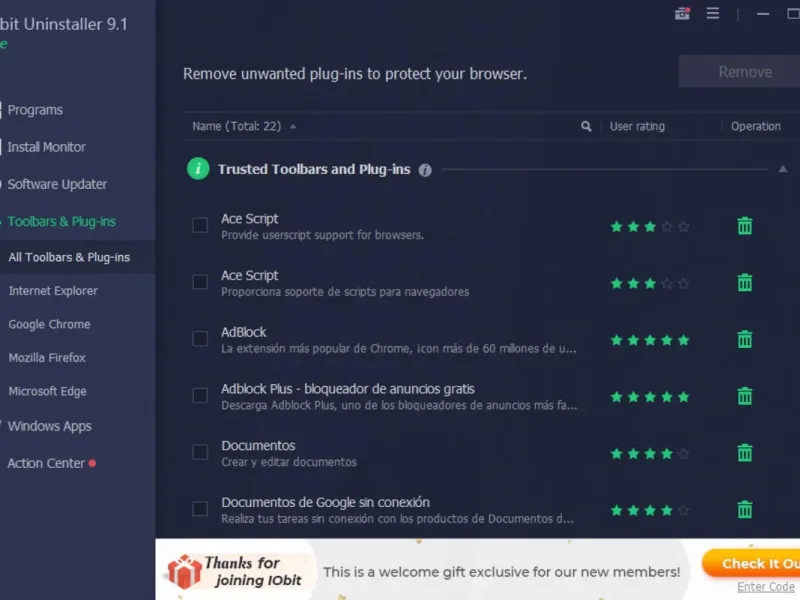Go to Install Monitor
This screenshot has height=600, width=800.
(46, 147)
